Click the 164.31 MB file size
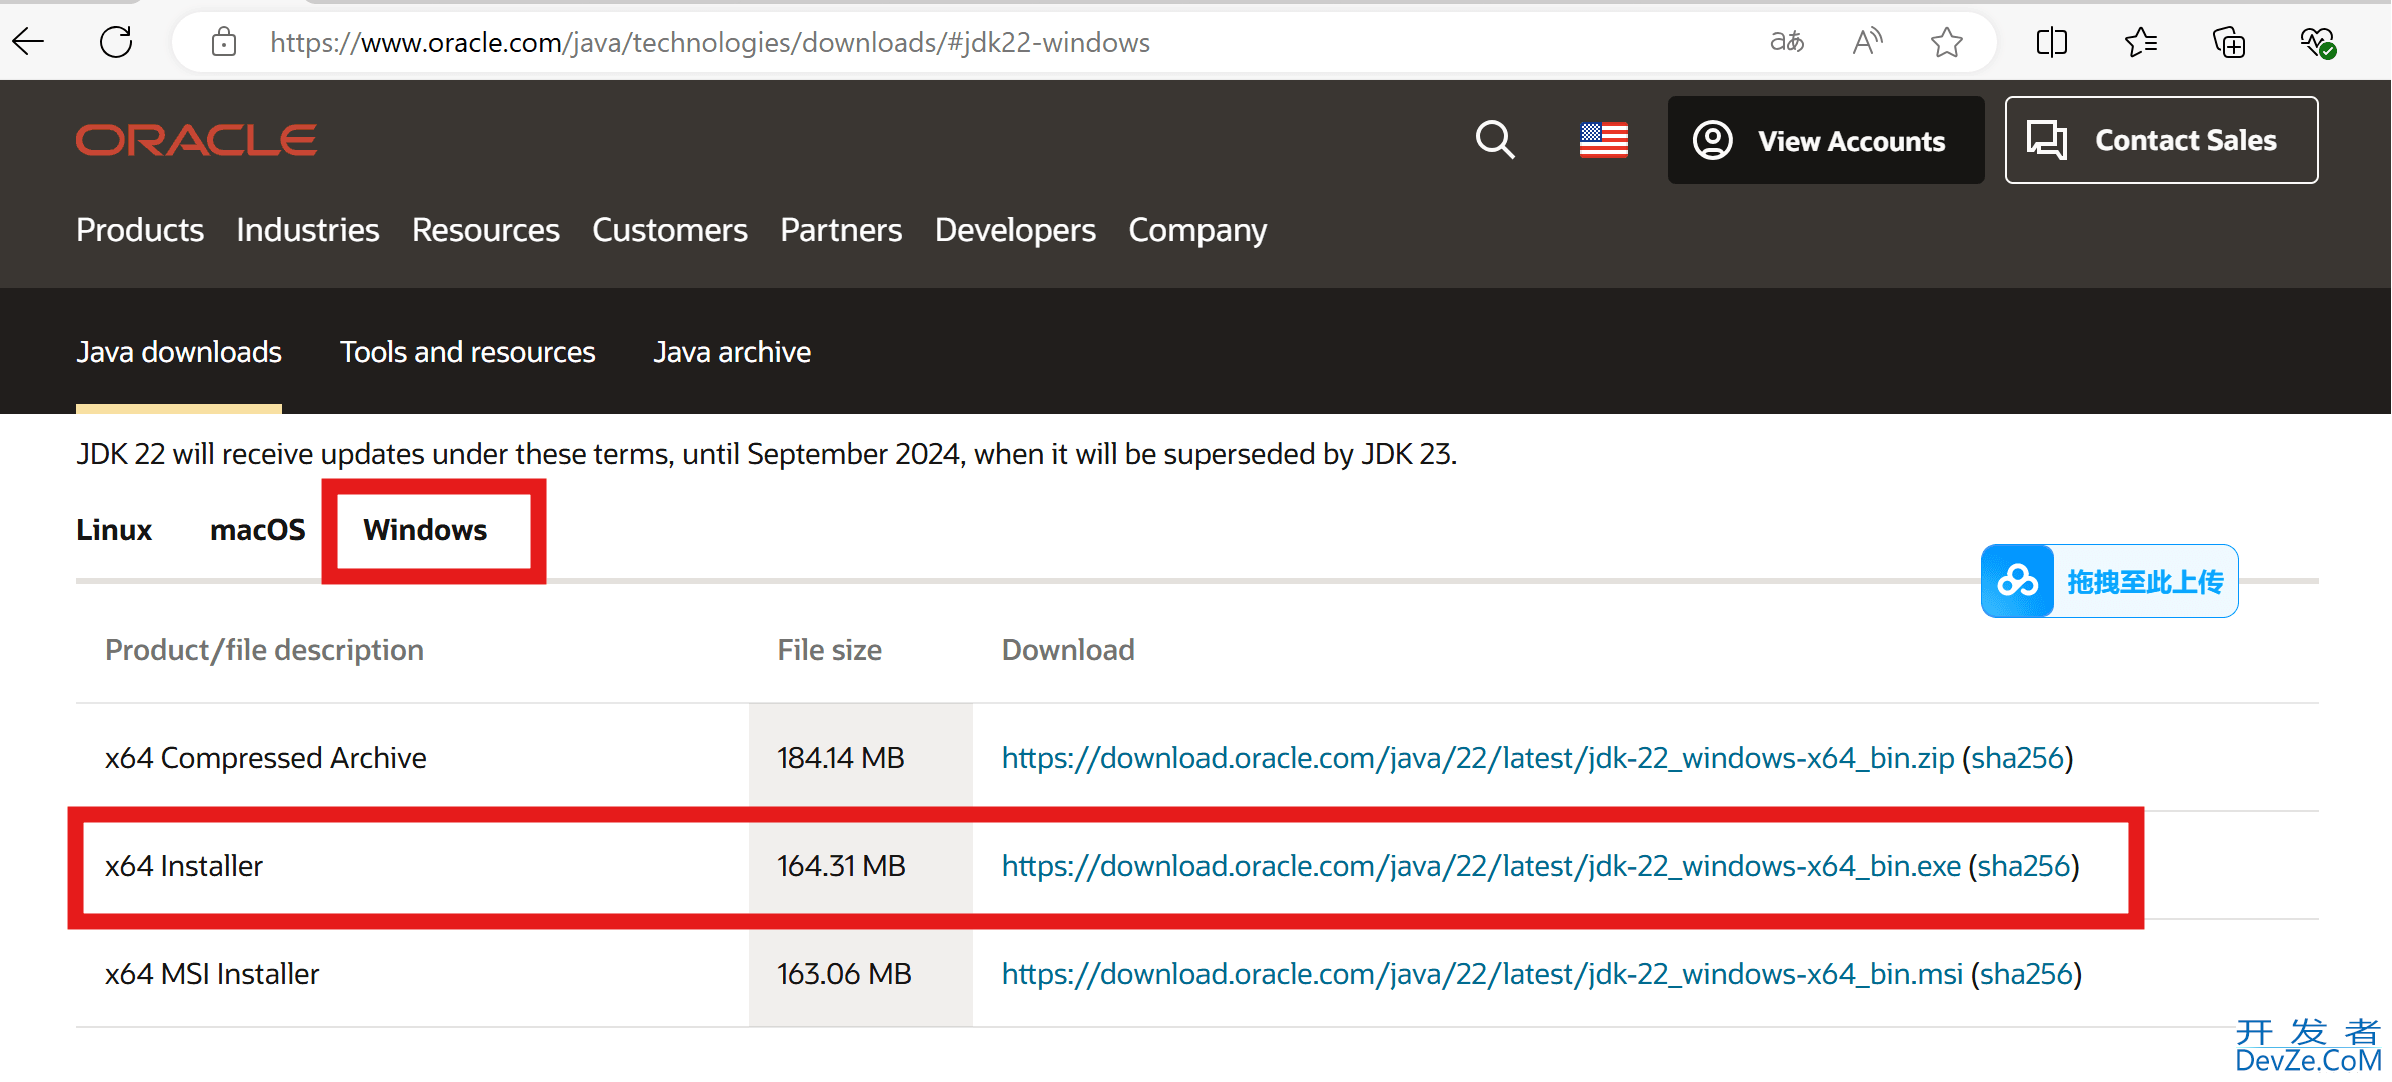This screenshot has height=1082, width=2392. click(841, 866)
